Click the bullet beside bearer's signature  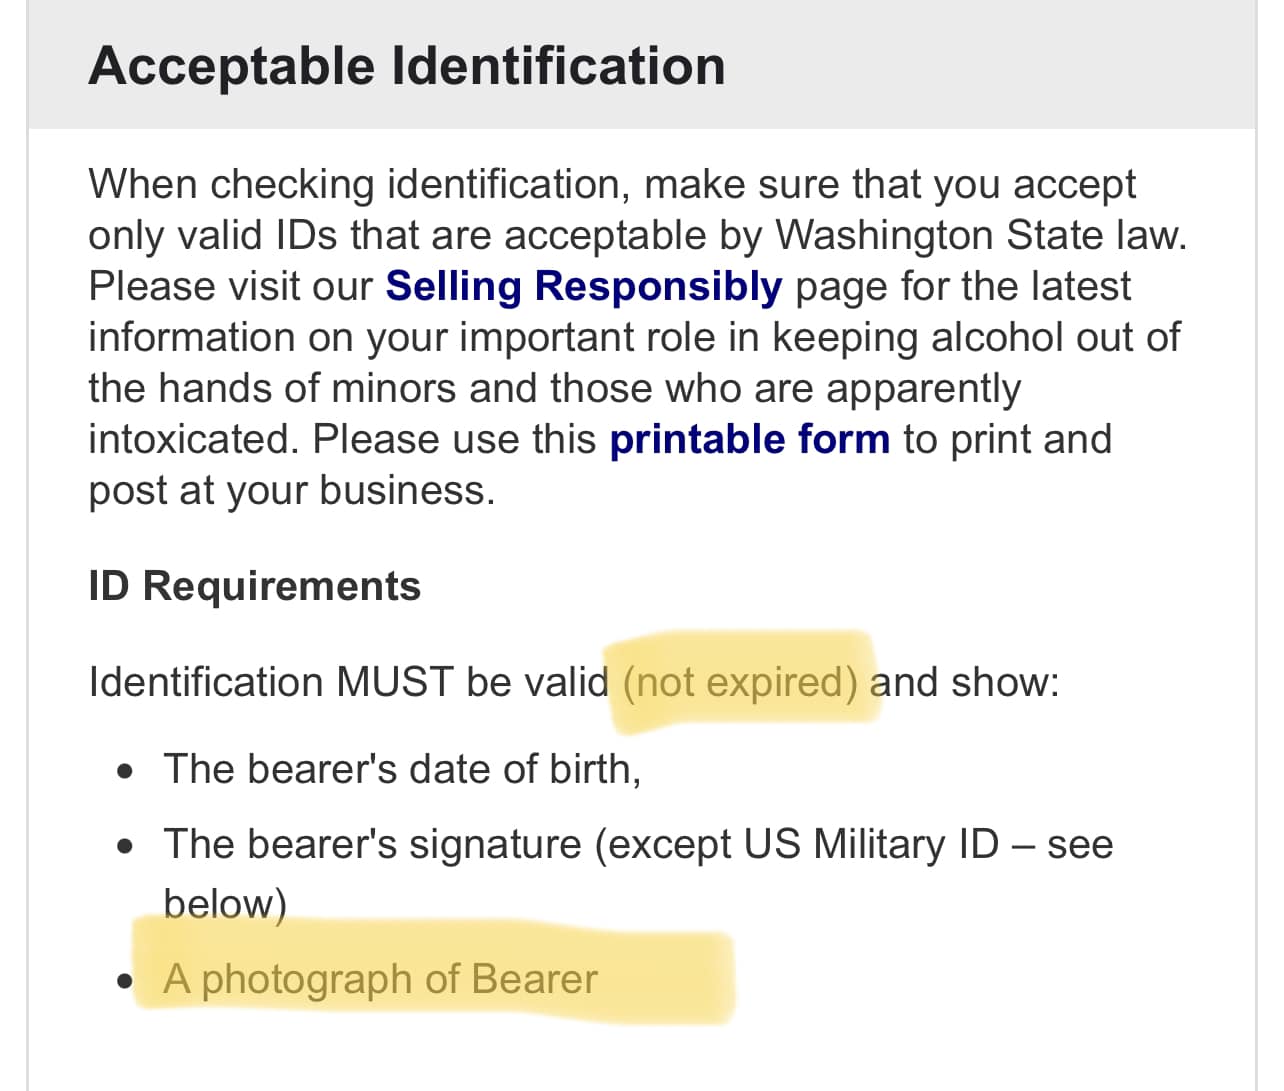tap(124, 847)
